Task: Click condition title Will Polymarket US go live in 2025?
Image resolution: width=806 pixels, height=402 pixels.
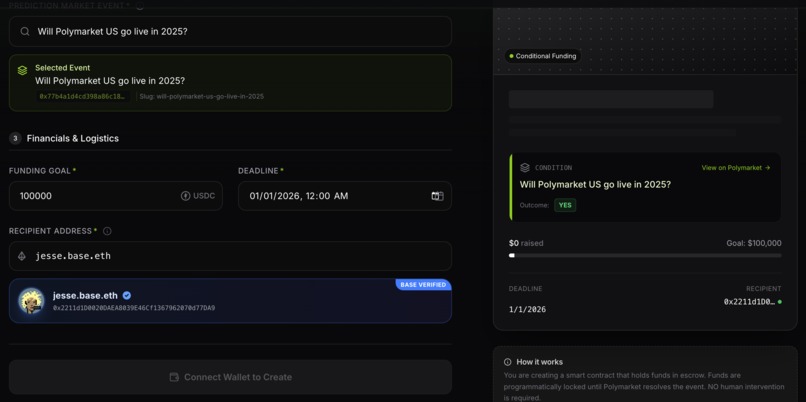Action: click(x=595, y=185)
